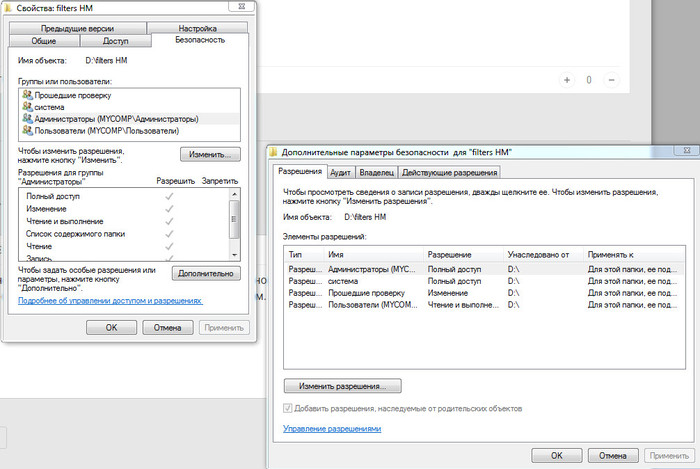The image size is (700, 469).
Task: Click the Изменить разрешения... button
Action: click(x=342, y=386)
